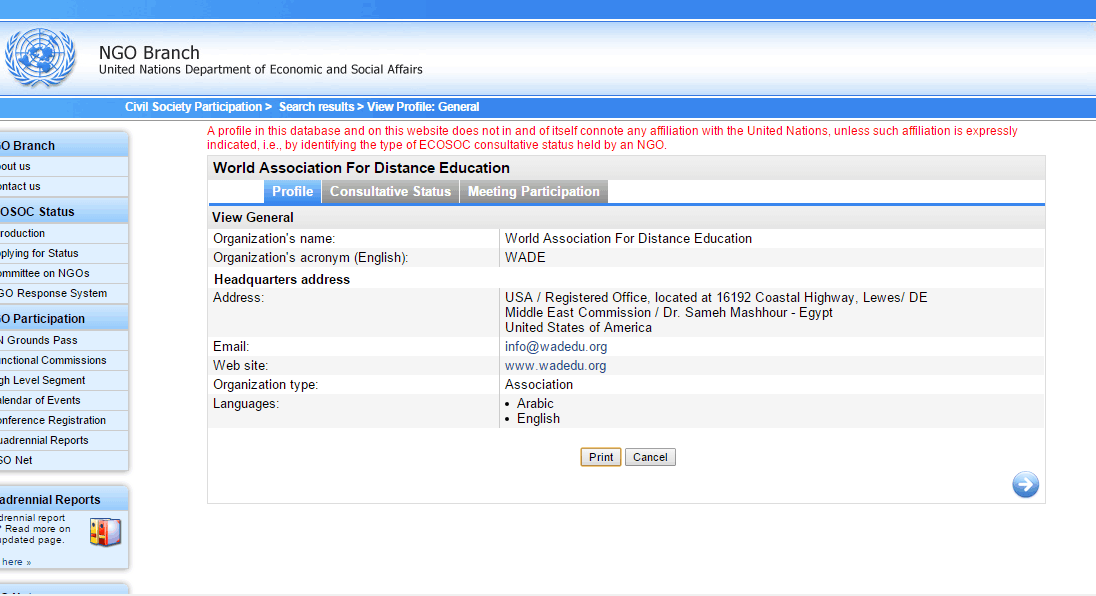Screen dimensions: 1096x596
Task: Go to Civil Society Participation breadcrumb
Action: point(193,107)
